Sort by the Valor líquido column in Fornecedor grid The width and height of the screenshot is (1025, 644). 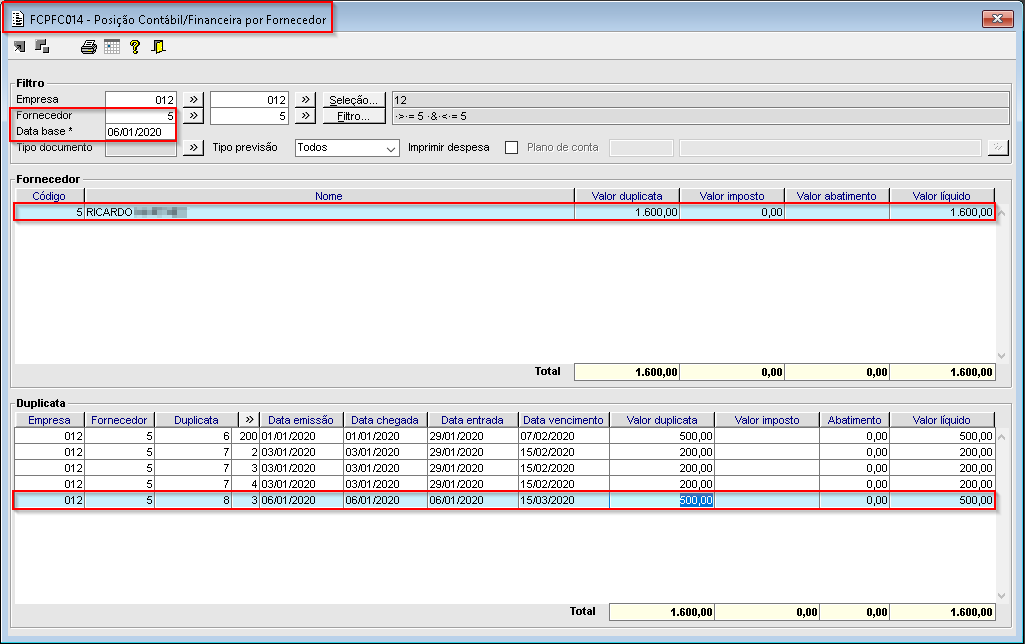click(x=941, y=196)
